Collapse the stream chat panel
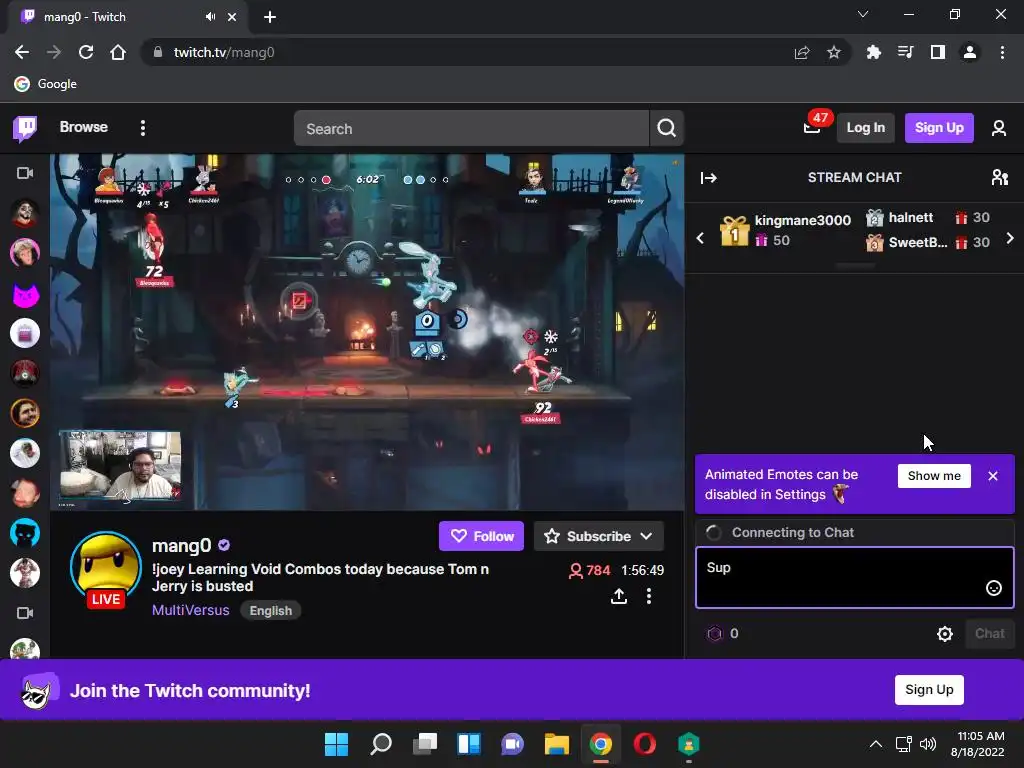The width and height of the screenshot is (1024, 768). (x=709, y=178)
